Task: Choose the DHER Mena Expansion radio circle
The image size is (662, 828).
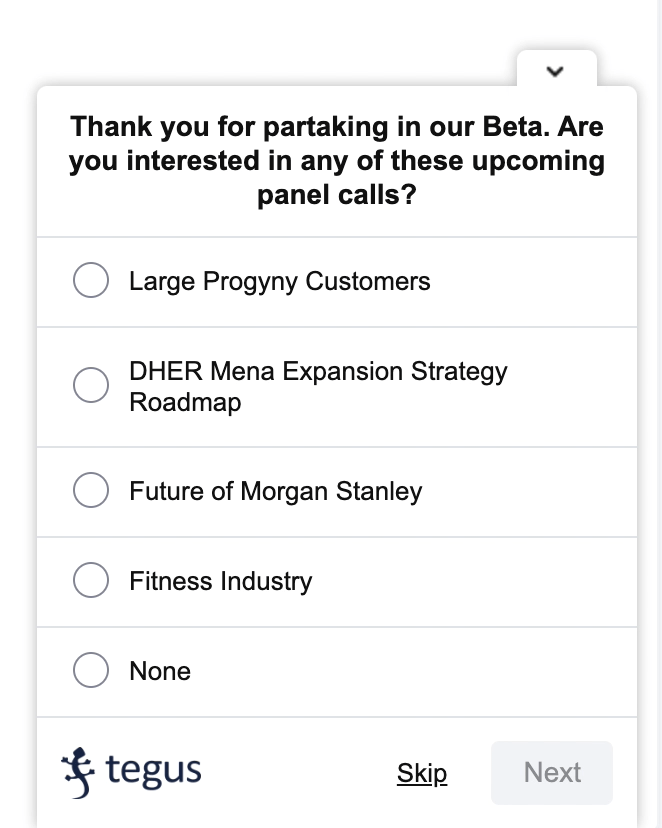Action: [91, 385]
